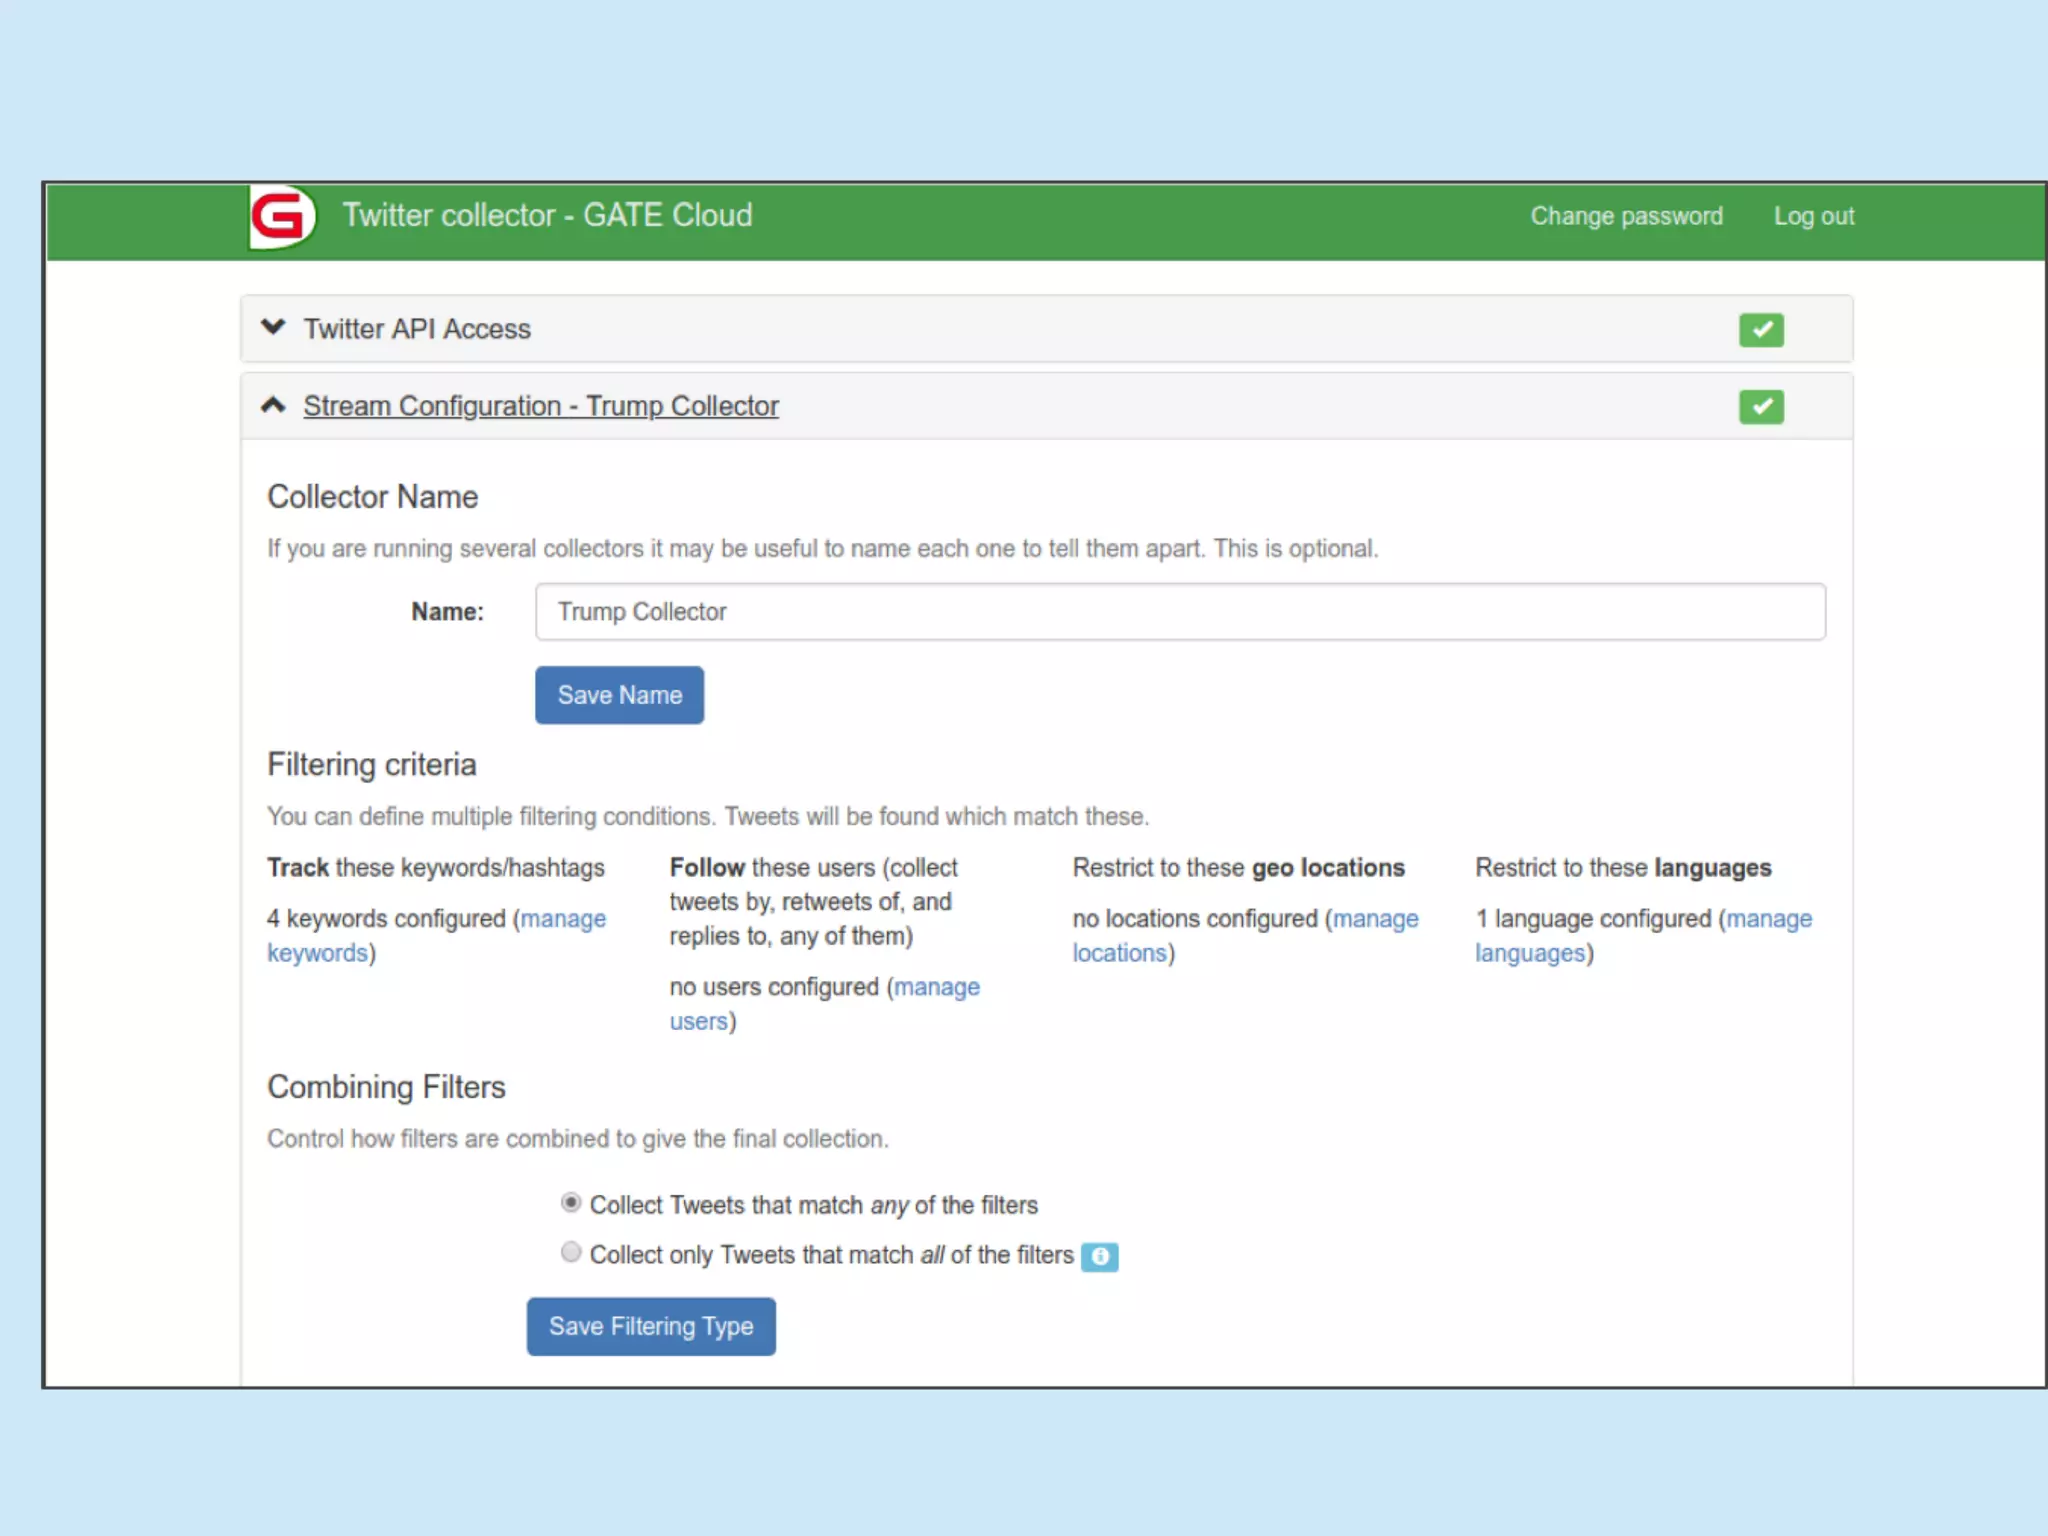Select match any of the filters radio
Image resolution: width=2048 pixels, height=1536 pixels.
pyautogui.click(x=571, y=1202)
